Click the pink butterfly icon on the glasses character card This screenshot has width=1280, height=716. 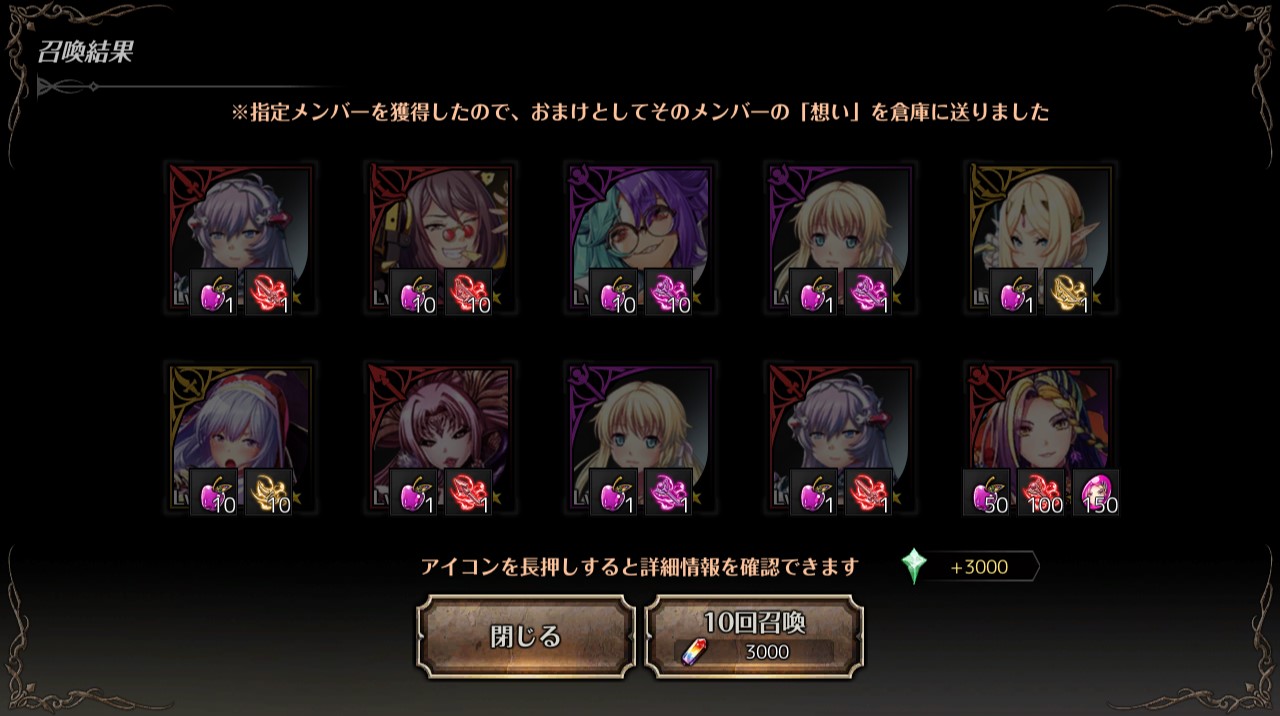(x=669, y=293)
